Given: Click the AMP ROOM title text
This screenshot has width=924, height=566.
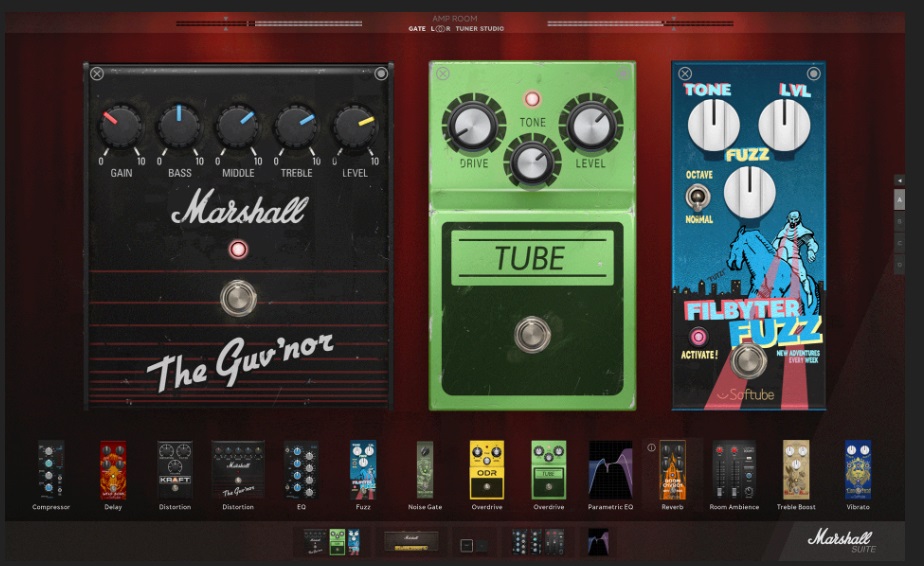Looking at the screenshot, I should (x=455, y=19).
